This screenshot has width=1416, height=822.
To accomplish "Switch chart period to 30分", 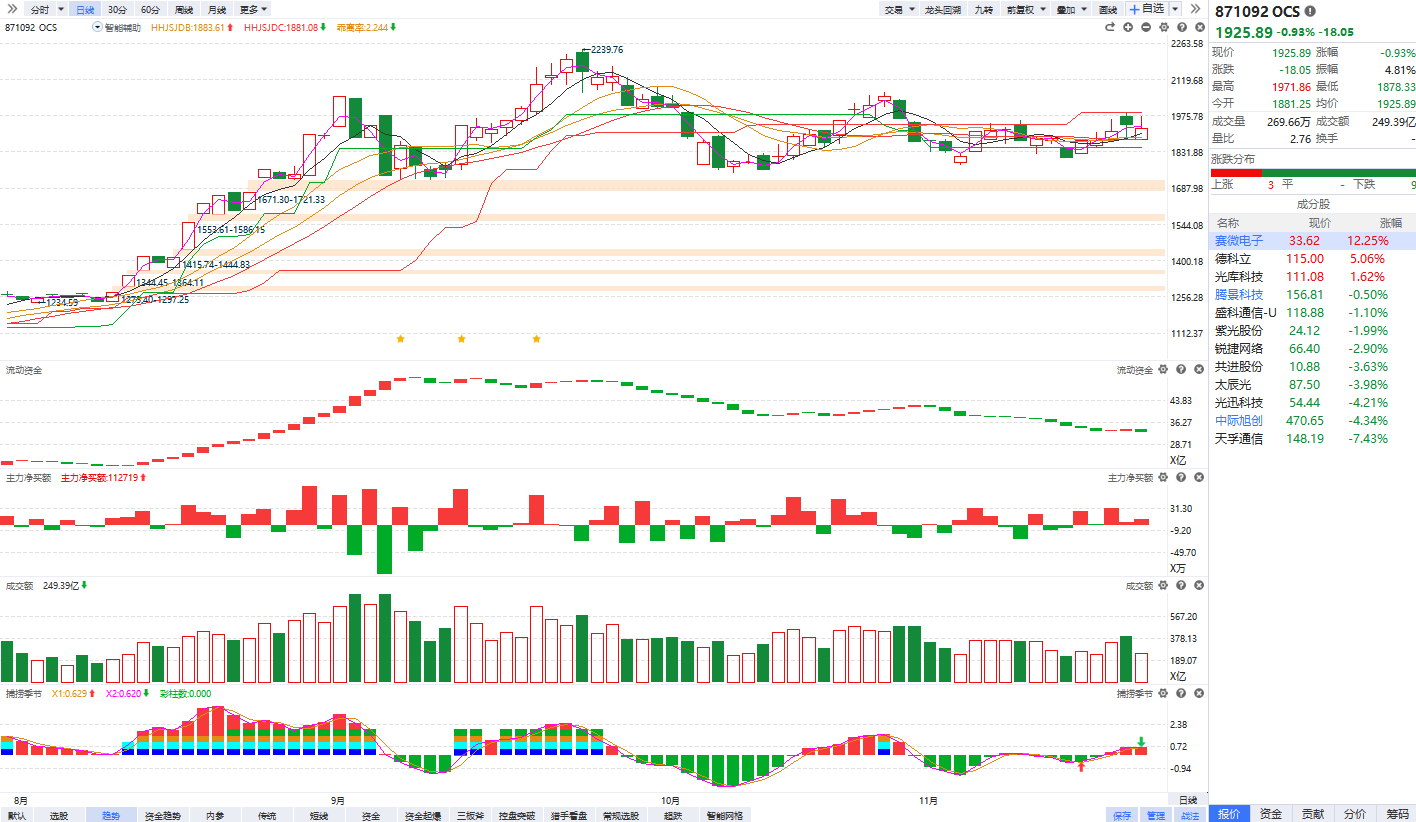I will [117, 9].
